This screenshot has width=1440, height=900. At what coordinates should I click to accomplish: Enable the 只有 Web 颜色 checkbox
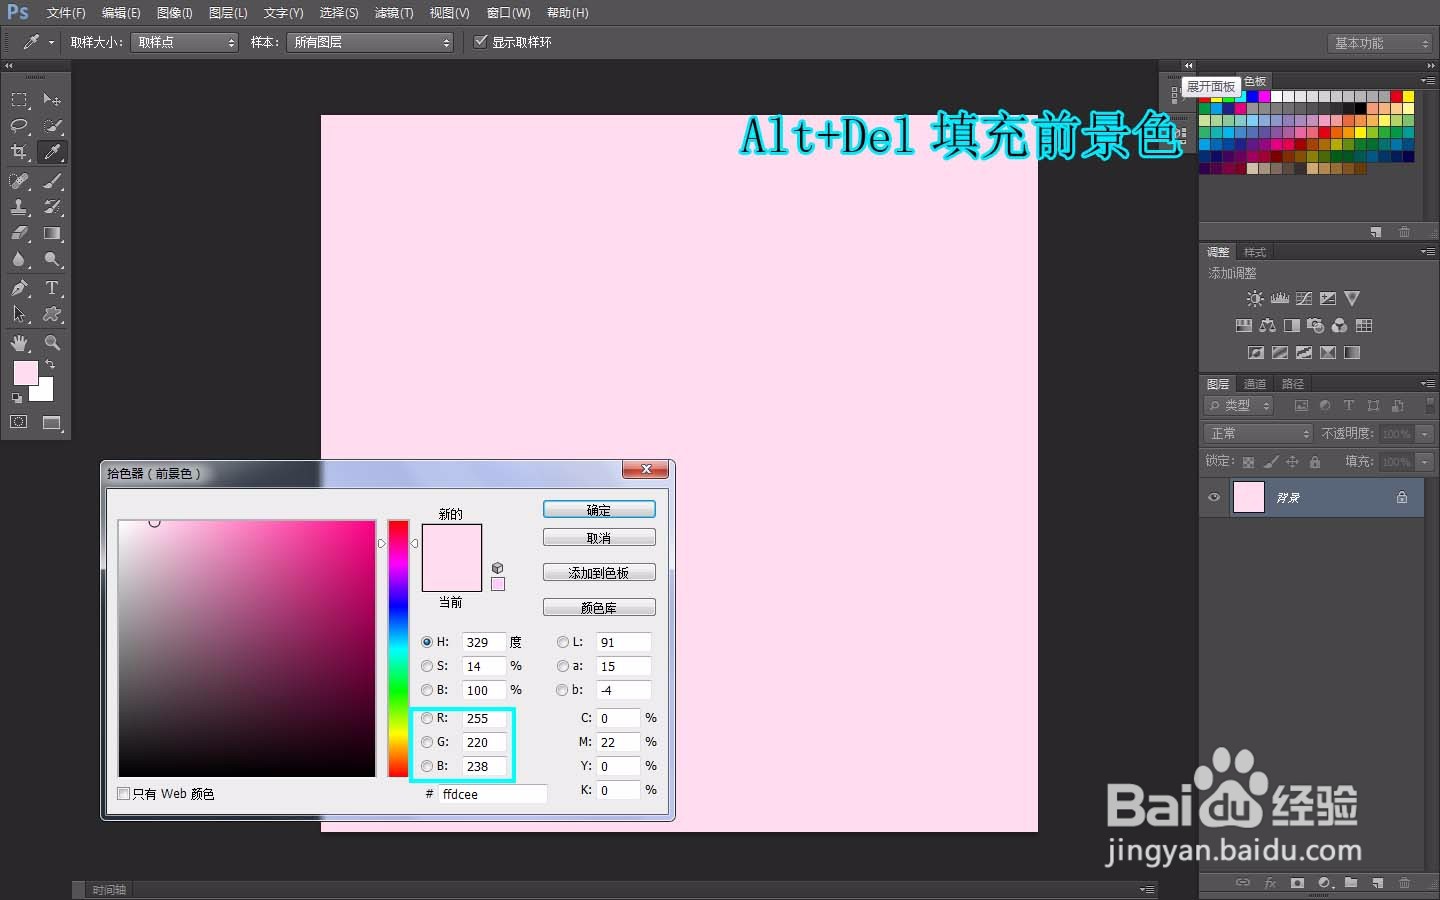pos(124,793)
